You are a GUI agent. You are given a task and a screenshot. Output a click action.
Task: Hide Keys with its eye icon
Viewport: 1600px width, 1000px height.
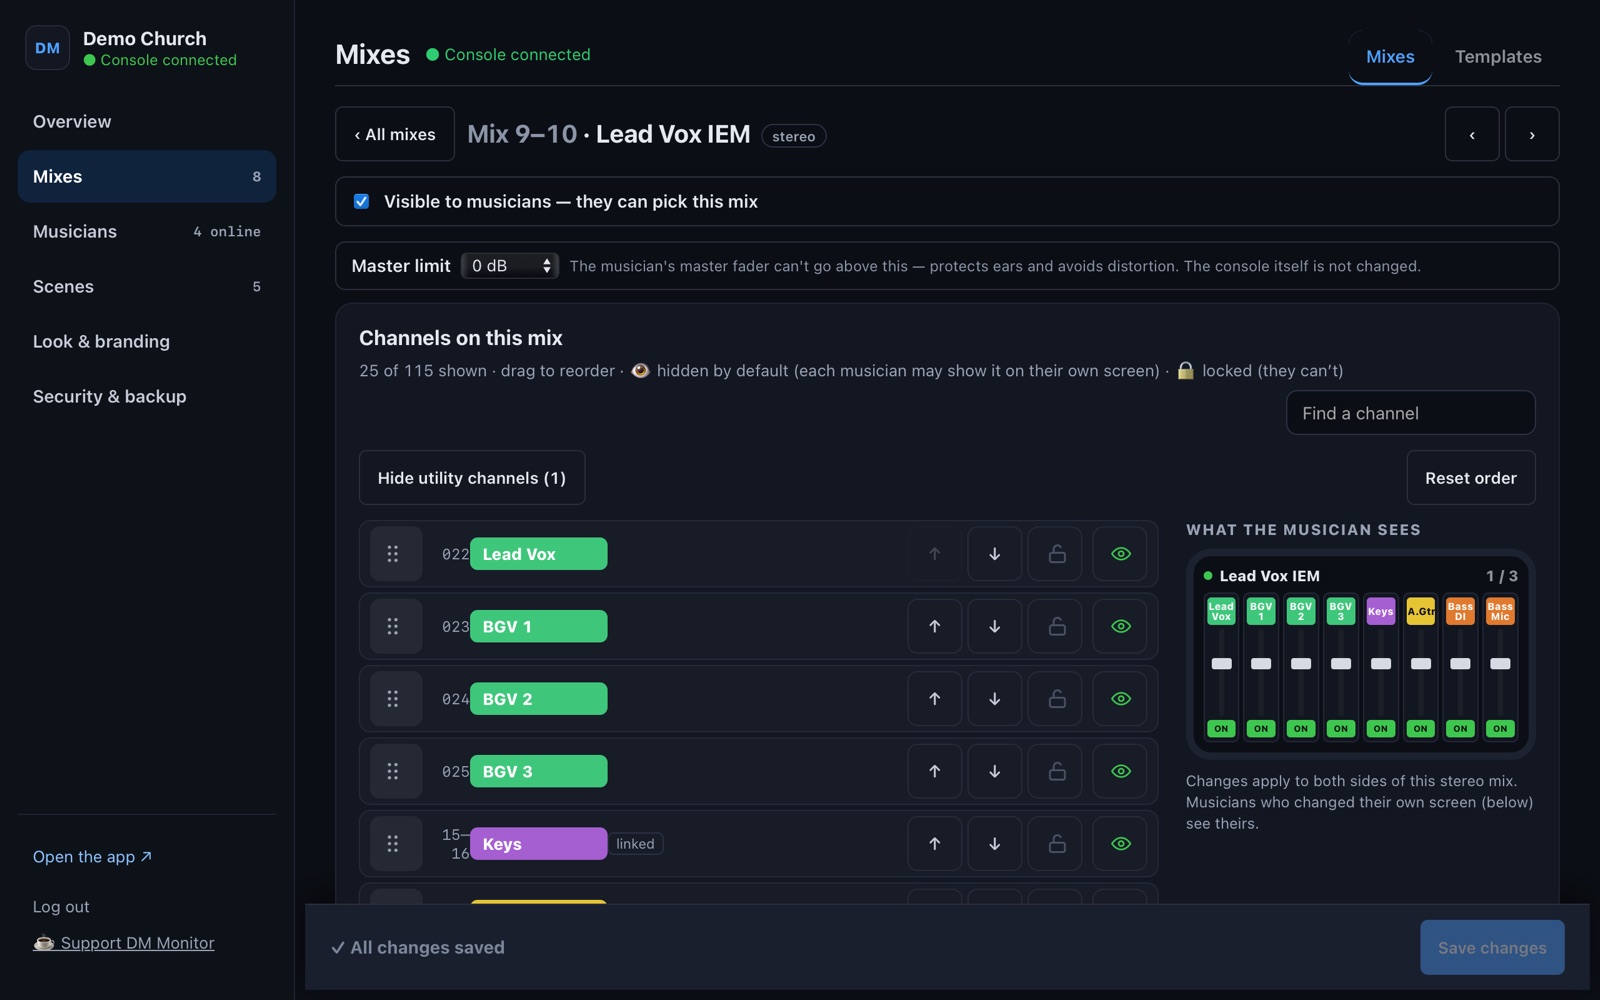pos(1120,844)
